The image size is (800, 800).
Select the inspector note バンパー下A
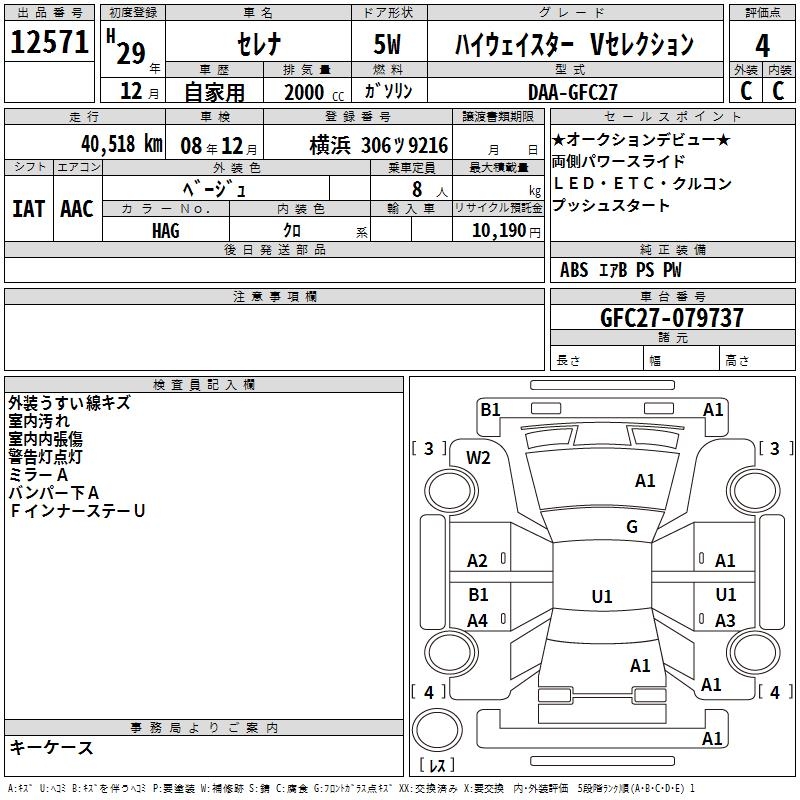pyautogui.click(x=54, y=493)
